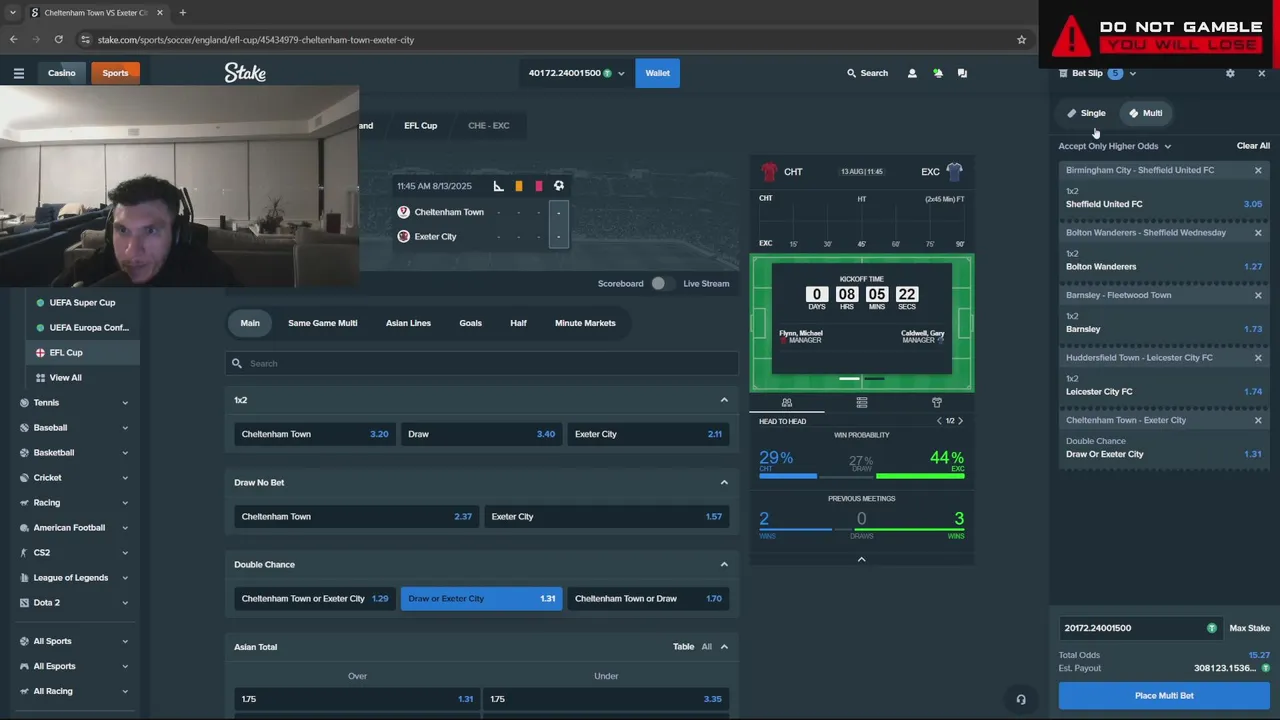The height and width of the screenshot is (720, 1280).
Task: Click Max Stake button
Action: (1249, 628)
